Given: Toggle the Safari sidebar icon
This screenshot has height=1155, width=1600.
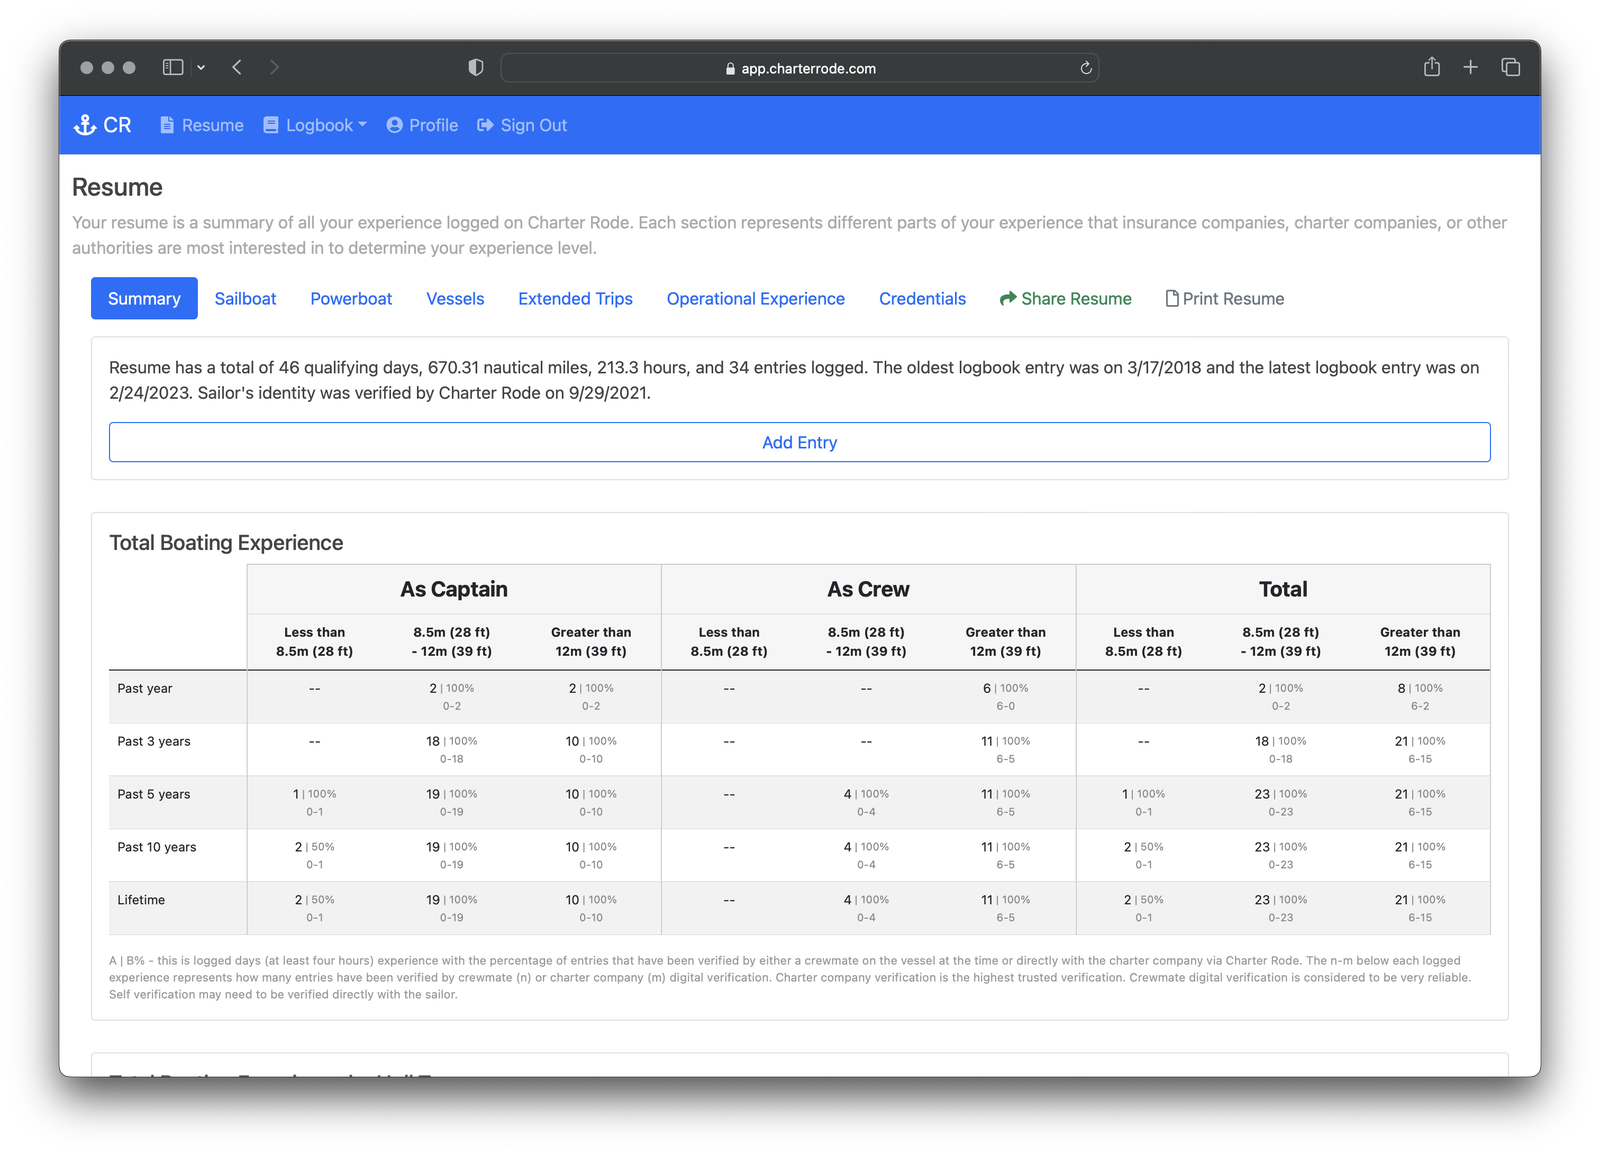Looking at the screenshot, I should click(173, 67).
